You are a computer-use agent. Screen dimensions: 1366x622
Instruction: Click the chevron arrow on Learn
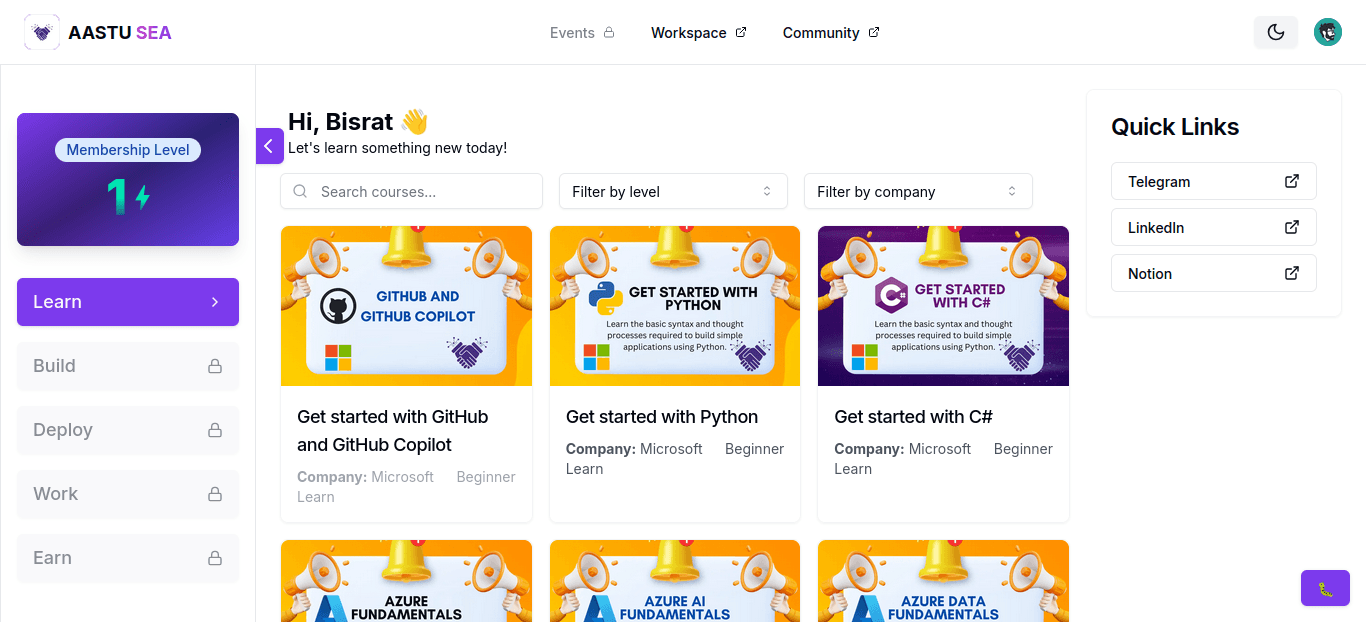pyautogui.click(x=215, y=302)
